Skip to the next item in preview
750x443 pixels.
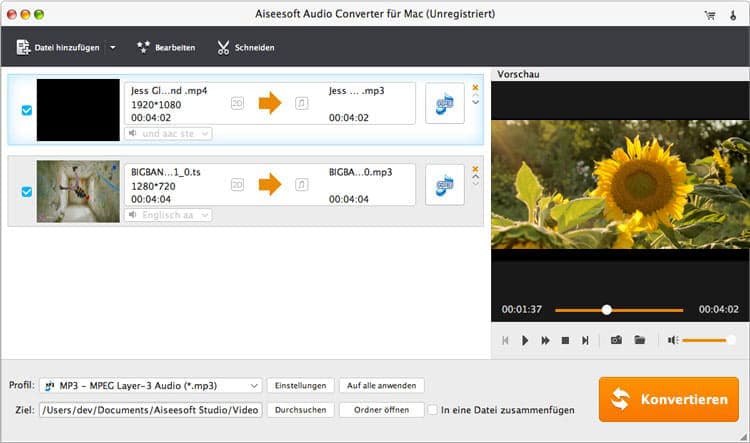point(585,340)
